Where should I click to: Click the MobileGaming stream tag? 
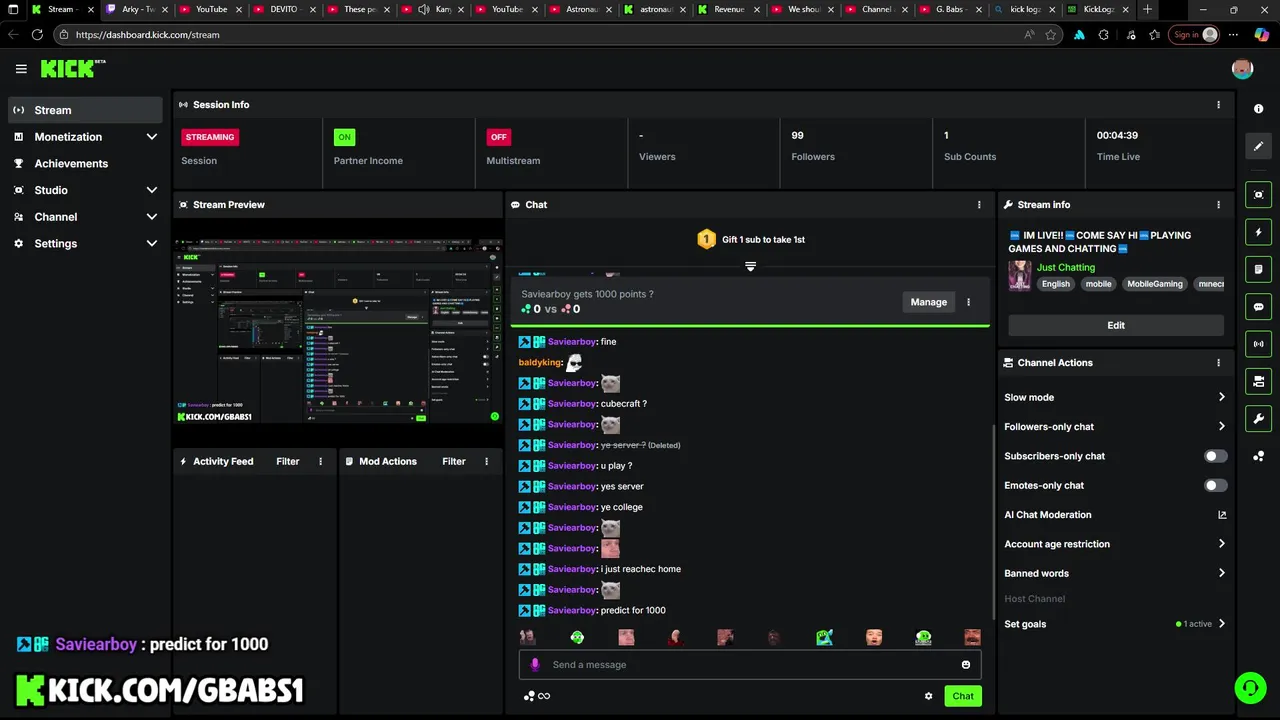(x=1155, y=284)
